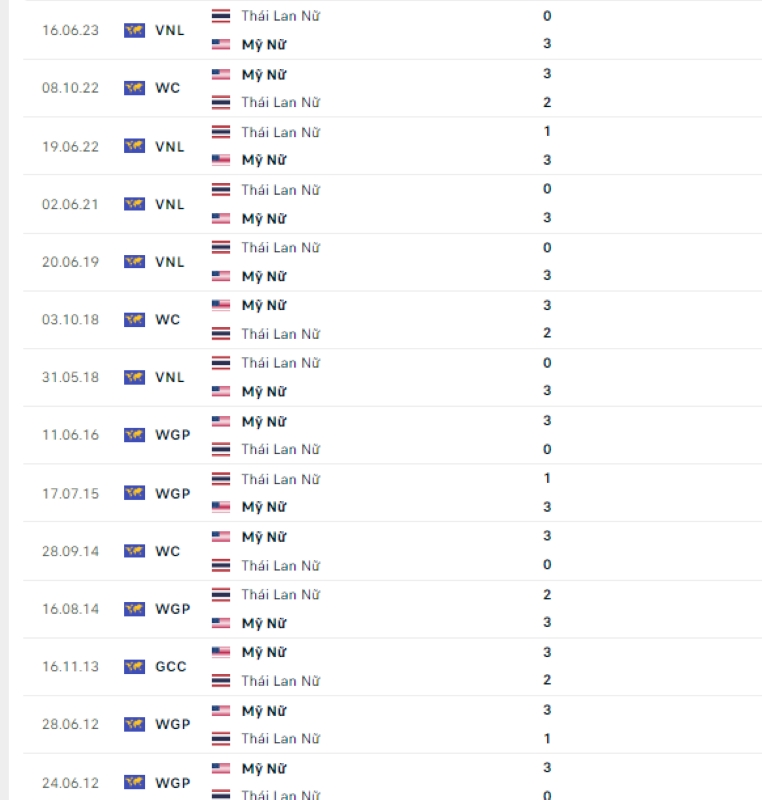Open match dated 24.06.12

click(393, 777)
